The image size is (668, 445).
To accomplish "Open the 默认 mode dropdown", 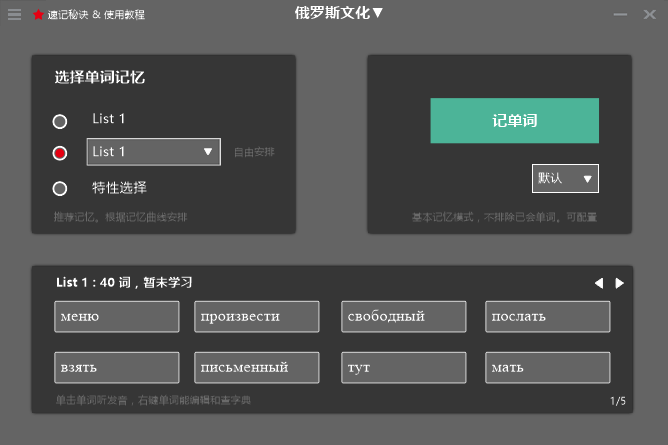I will click(x=565, y=179).
